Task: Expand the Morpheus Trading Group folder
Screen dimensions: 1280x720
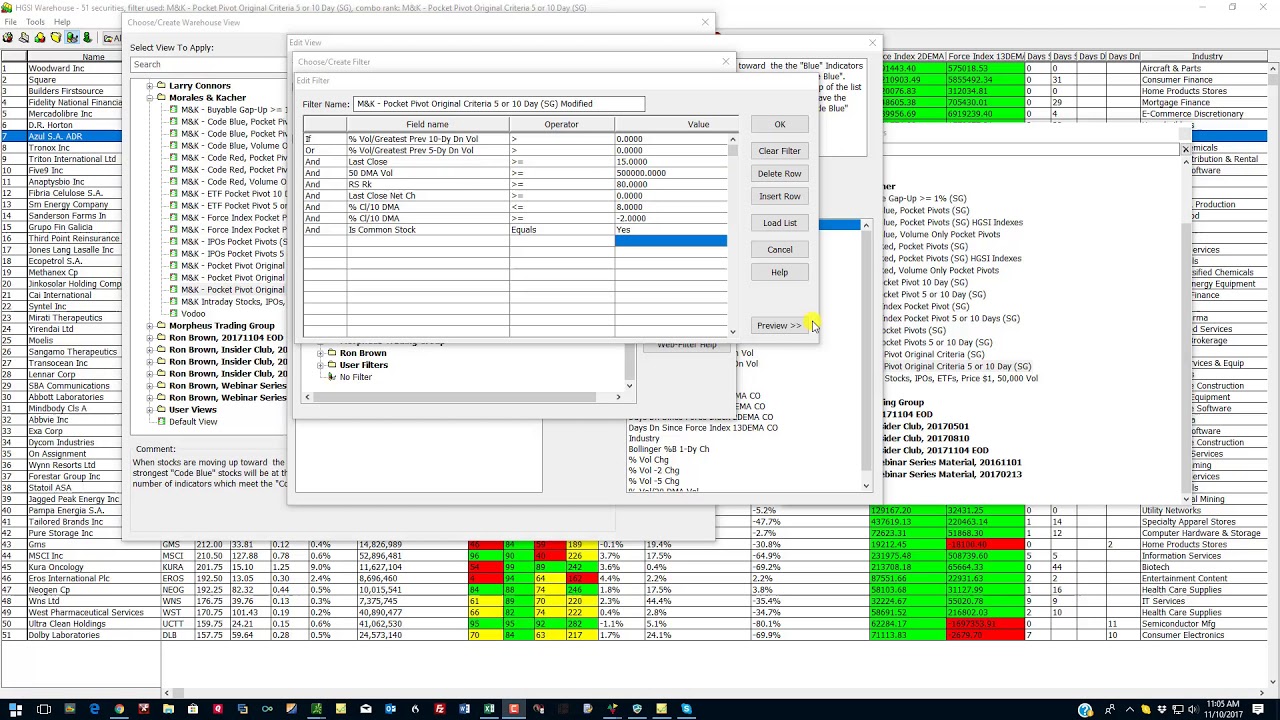Action: point(149,326)
